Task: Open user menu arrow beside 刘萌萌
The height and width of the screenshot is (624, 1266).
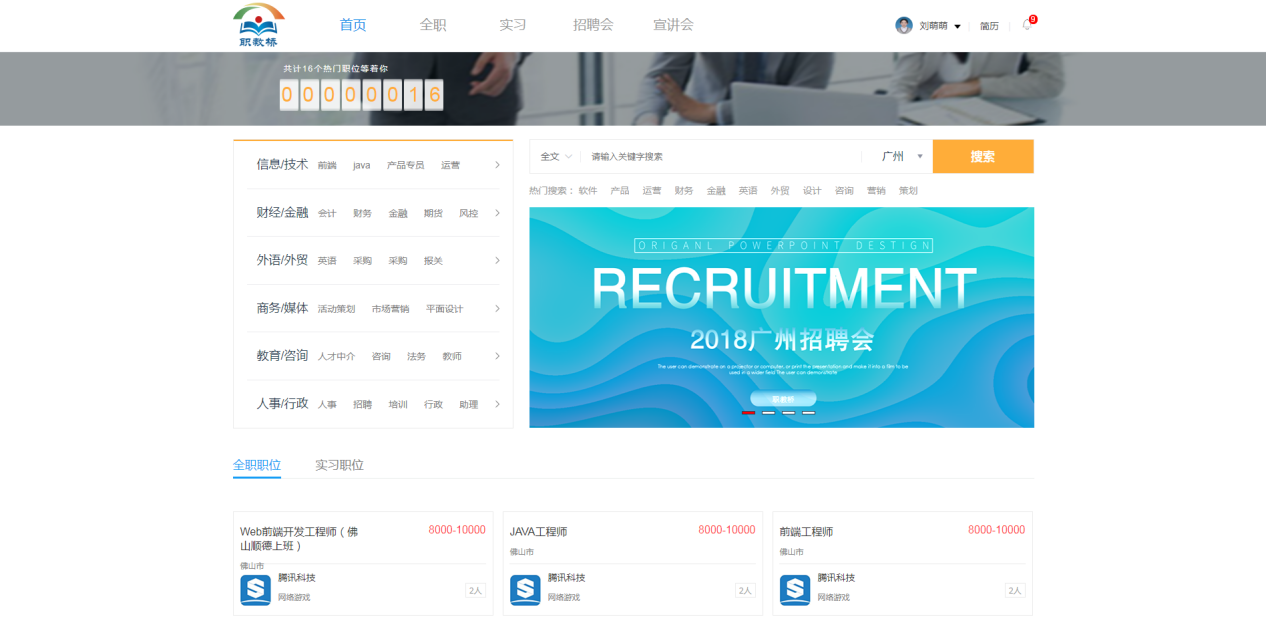Action: click(x=957, y=27)
